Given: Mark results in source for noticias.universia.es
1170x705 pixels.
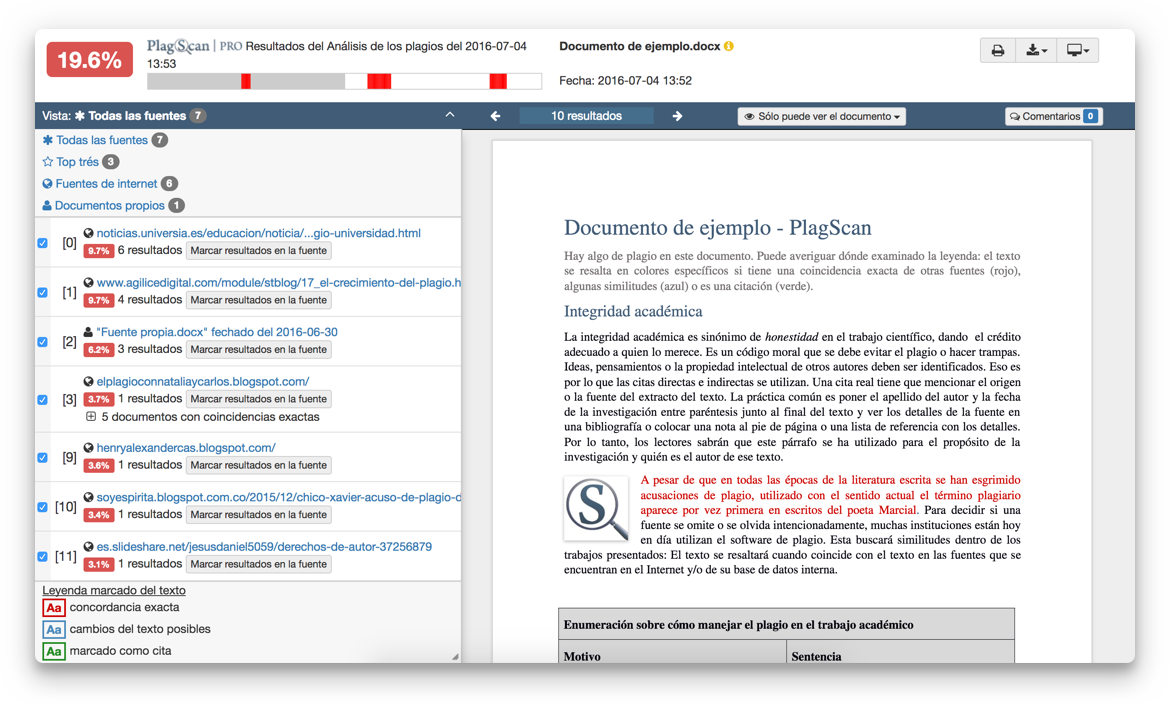Looking at the screenshot, I should (258, 251).
